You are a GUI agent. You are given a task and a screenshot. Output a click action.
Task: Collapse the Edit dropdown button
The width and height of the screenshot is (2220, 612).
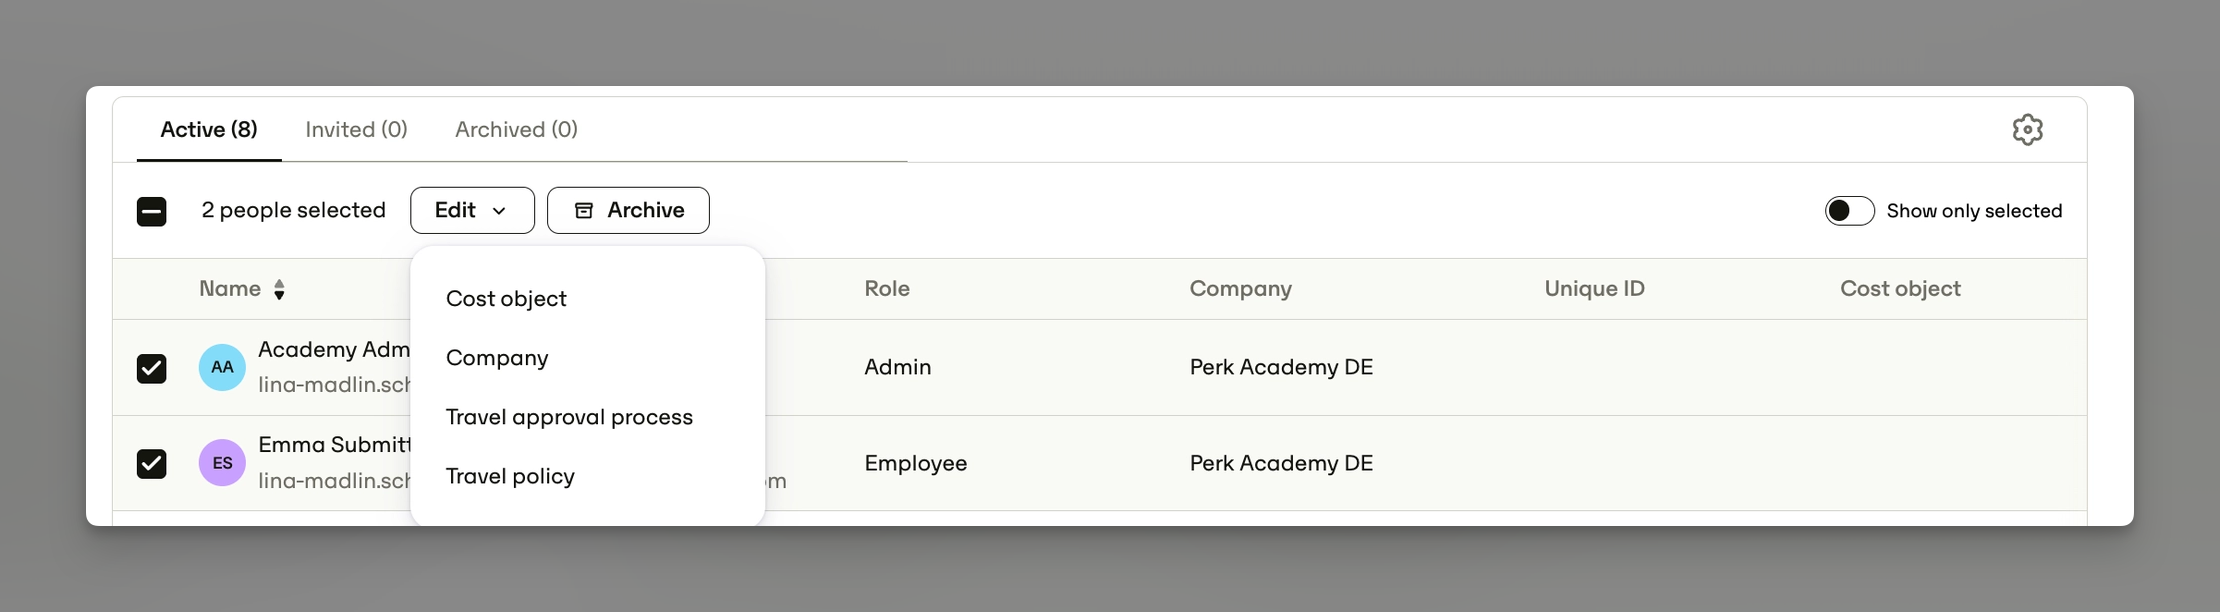[x=472, y=210]
